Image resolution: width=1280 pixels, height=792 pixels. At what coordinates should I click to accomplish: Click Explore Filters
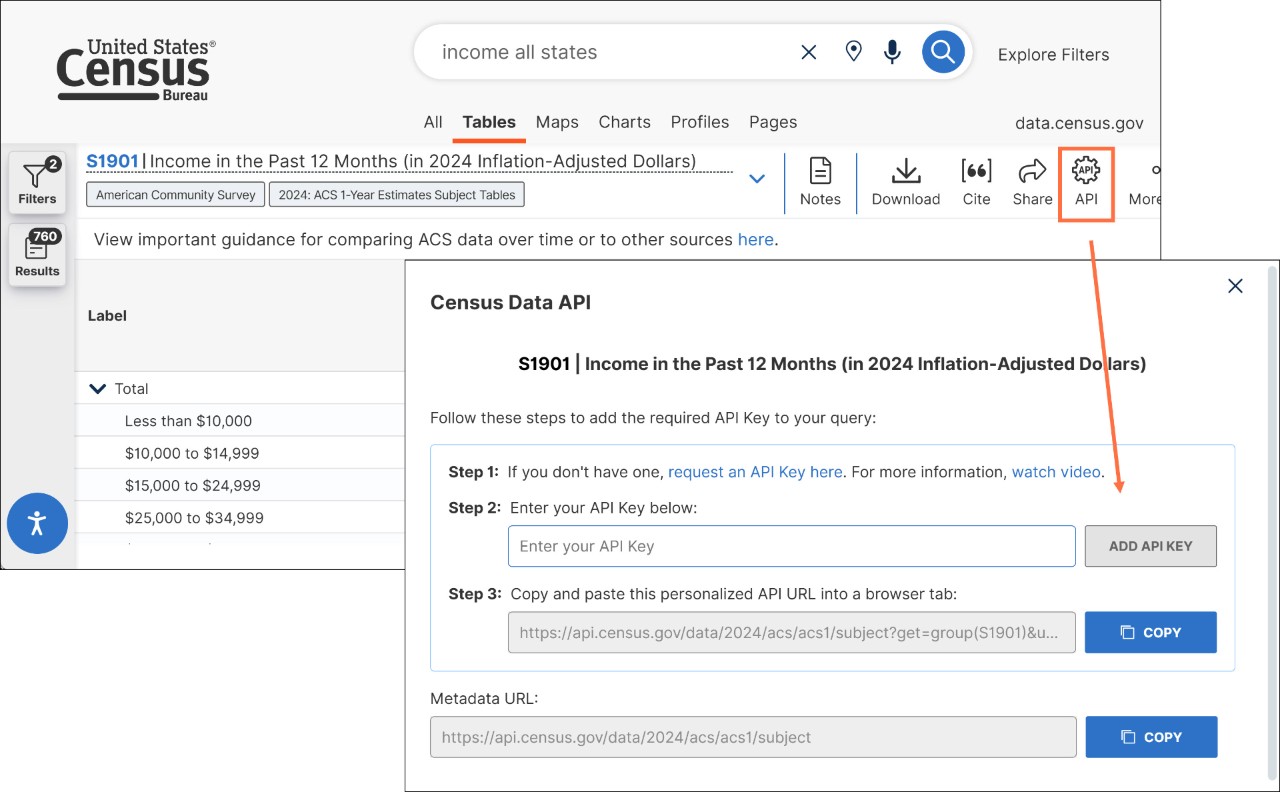point(1053,55)
